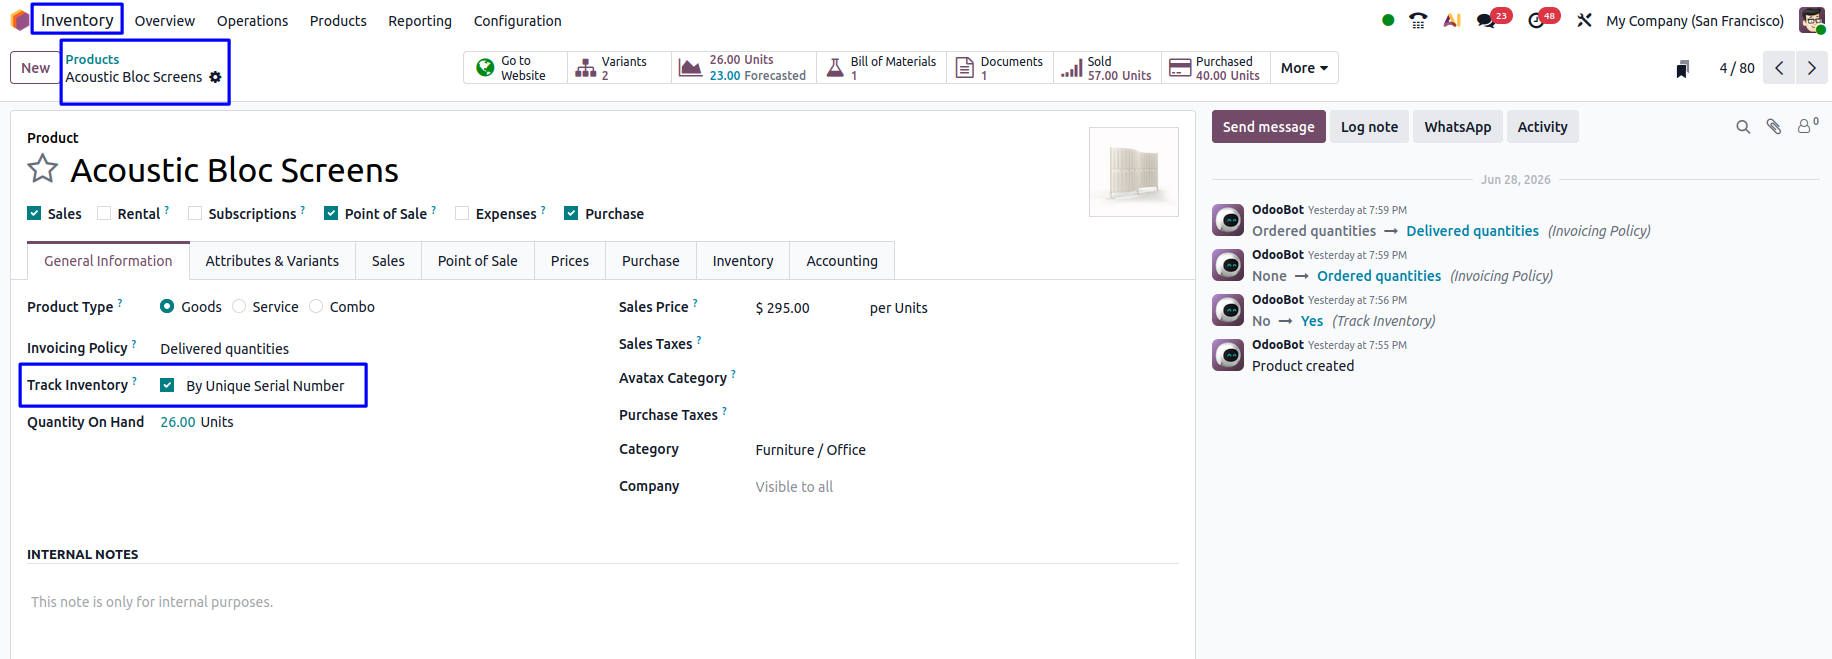Toggle the Purchase checkbox
This screenshot has height=659, width=1832.
[x=571, y=213]
